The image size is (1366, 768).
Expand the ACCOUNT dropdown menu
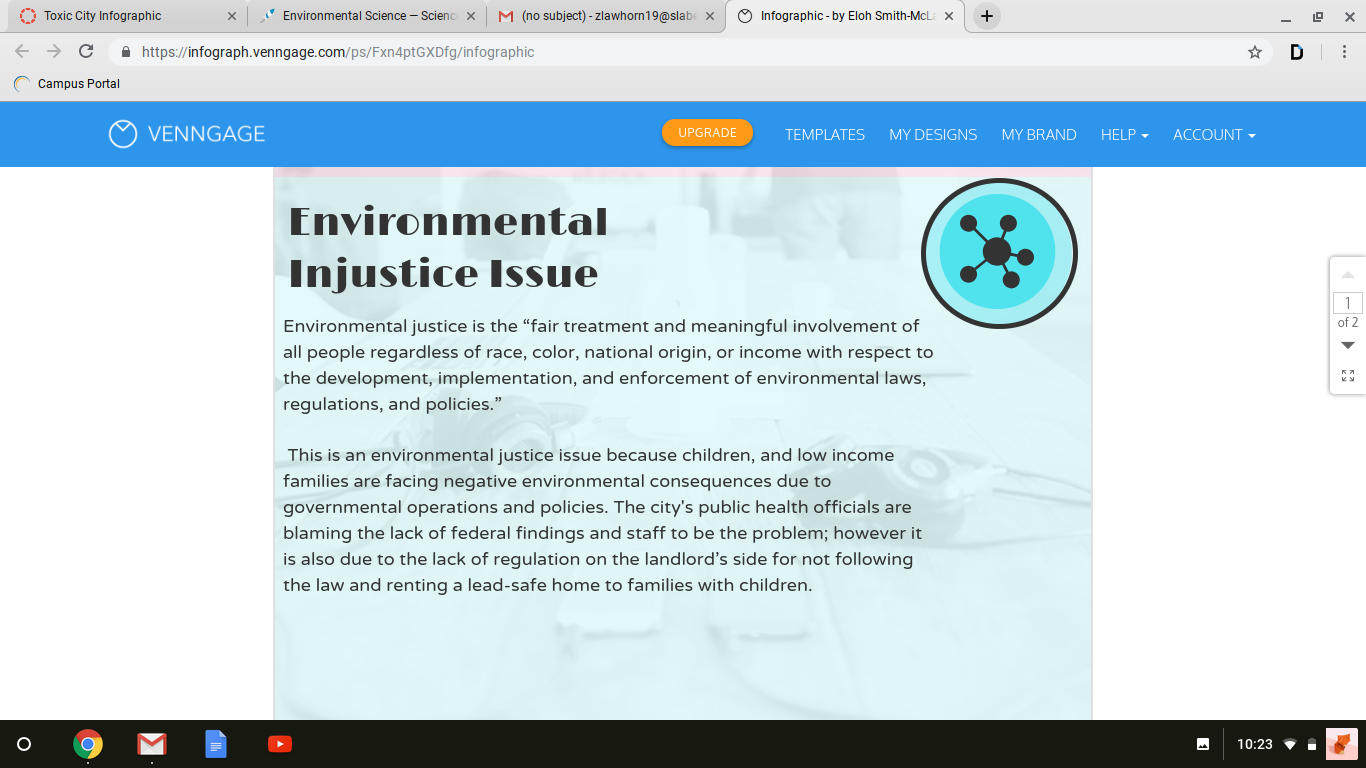coord(1213,134)
